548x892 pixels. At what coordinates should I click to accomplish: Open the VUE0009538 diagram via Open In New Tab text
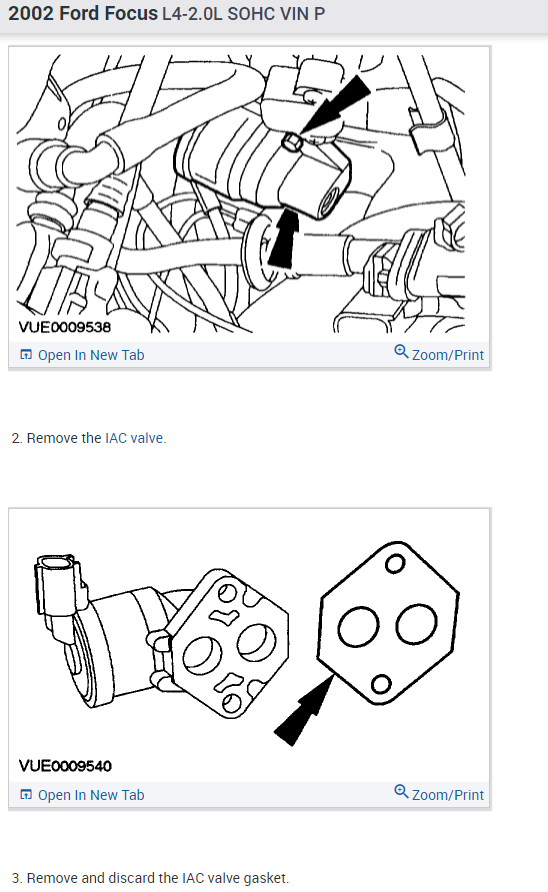(91, 355)
